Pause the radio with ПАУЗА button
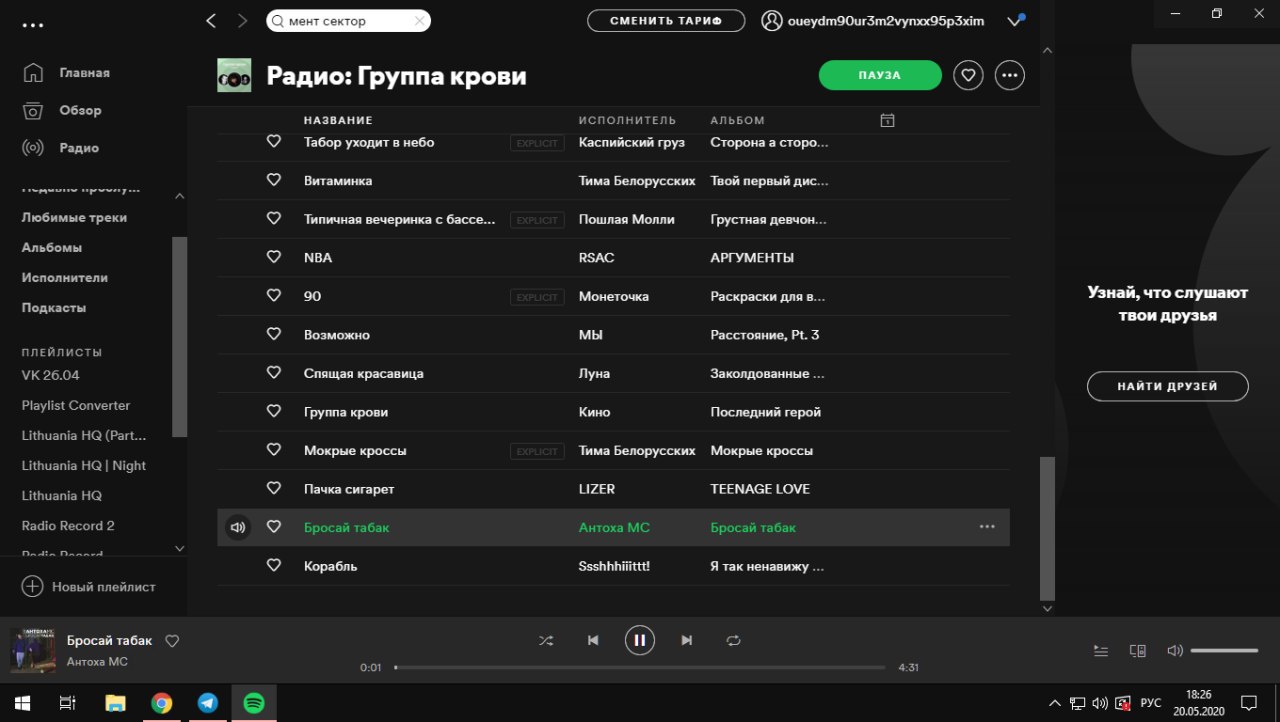 click(880, 75)
